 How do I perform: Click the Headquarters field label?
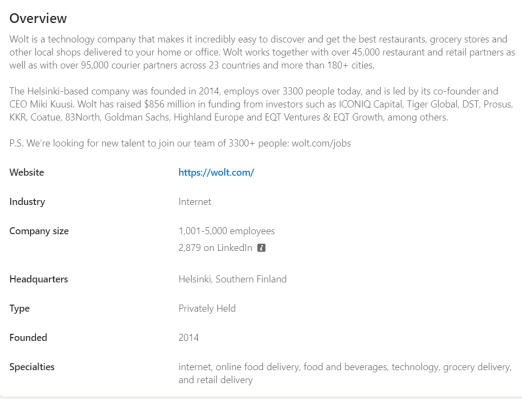(39, 279)
